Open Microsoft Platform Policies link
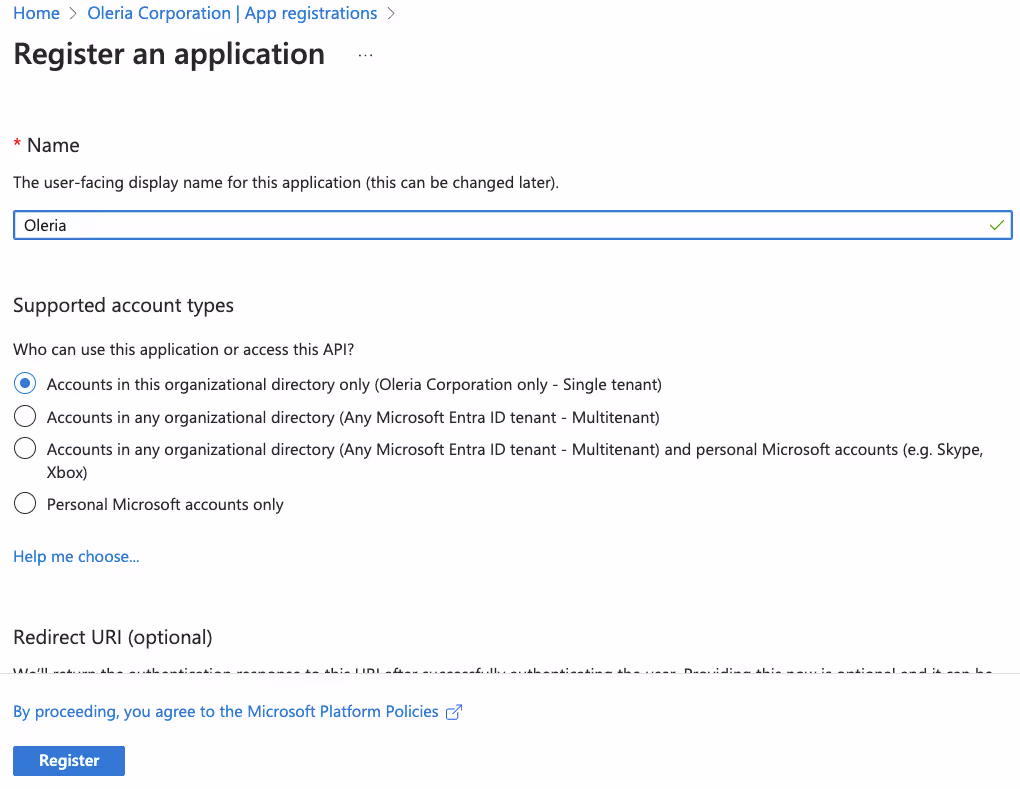1020x789 pixels. tap(226, 712)
